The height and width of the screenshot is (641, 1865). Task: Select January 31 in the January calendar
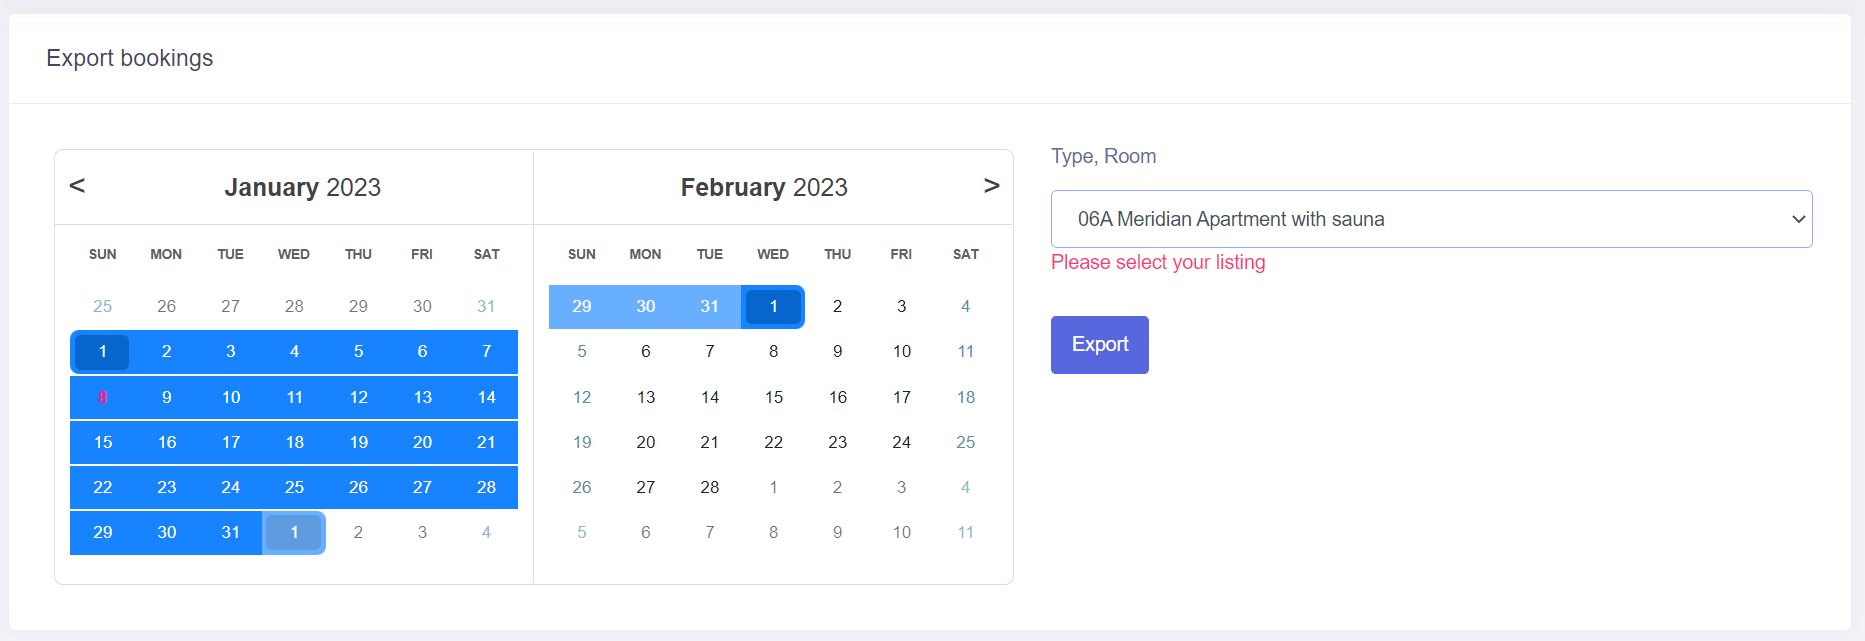pyautogui.click(x=230, y=532)
